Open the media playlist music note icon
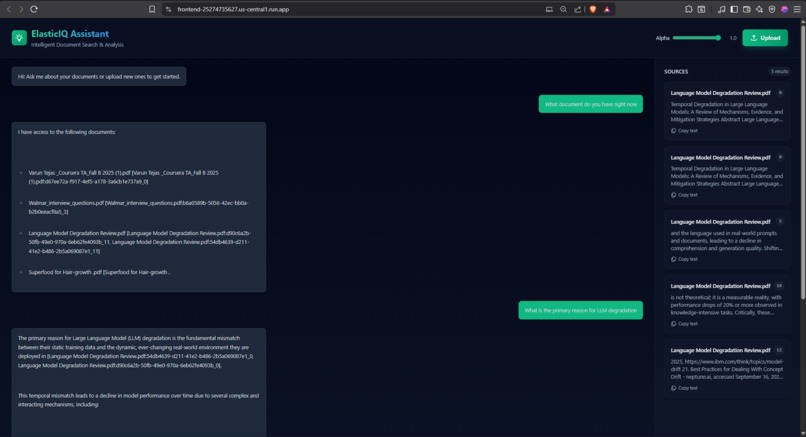 tap(722, 9)
